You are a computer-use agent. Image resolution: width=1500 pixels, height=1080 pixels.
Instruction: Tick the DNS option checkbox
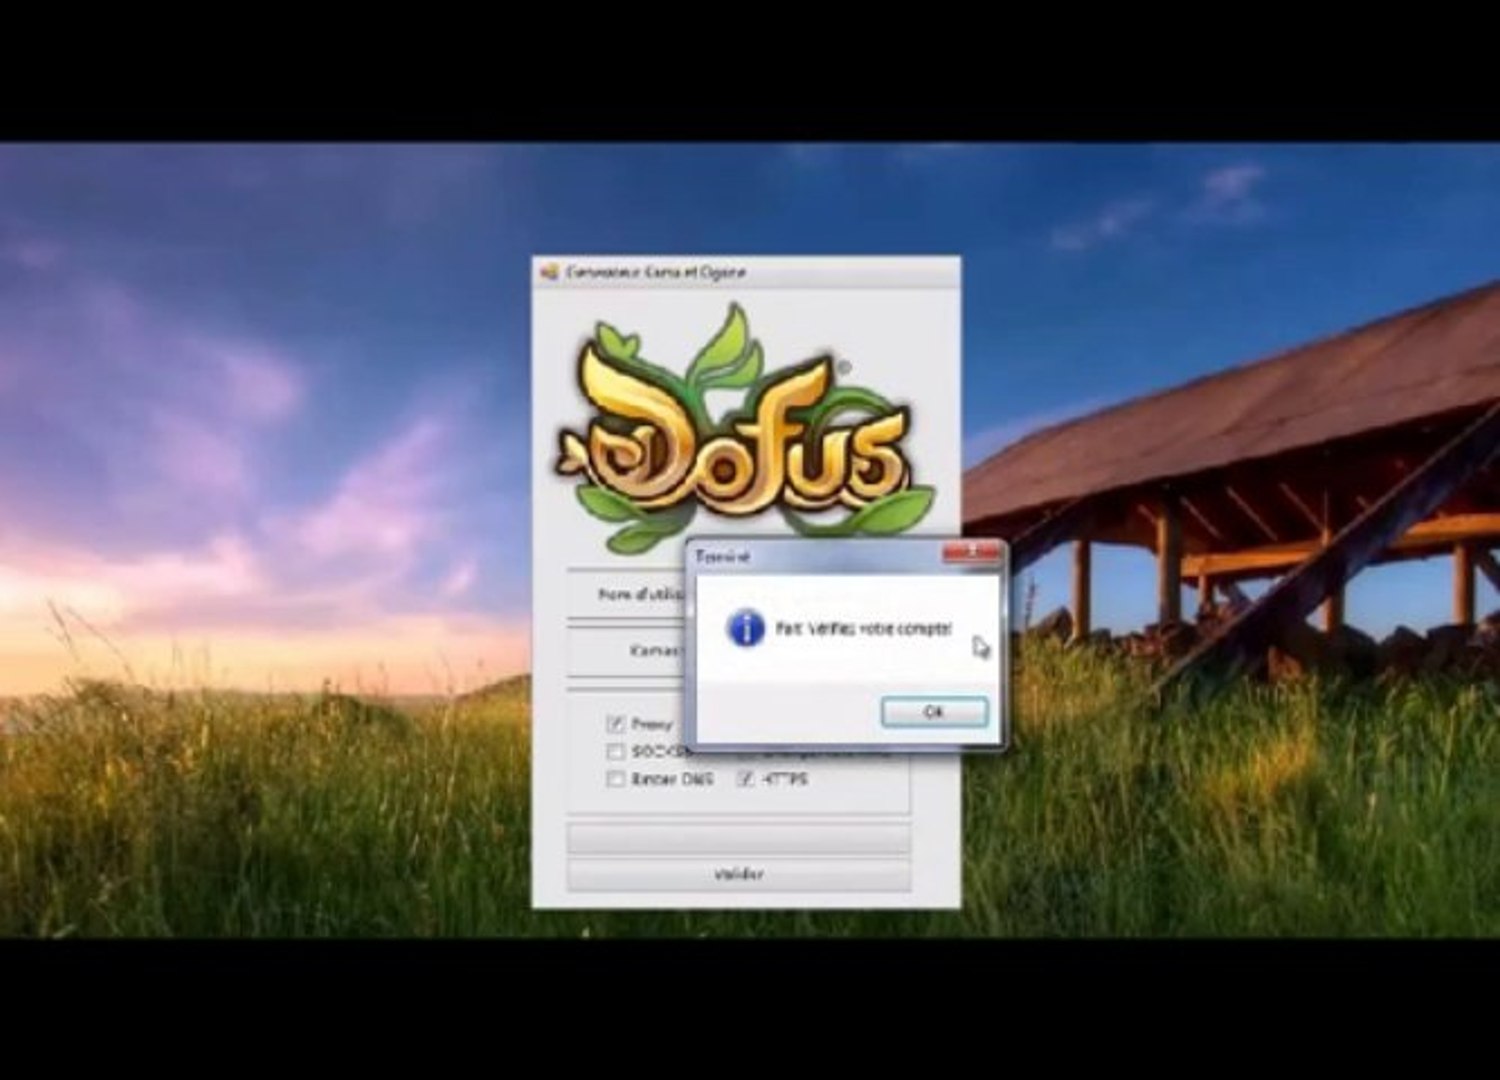coord(615,778)
